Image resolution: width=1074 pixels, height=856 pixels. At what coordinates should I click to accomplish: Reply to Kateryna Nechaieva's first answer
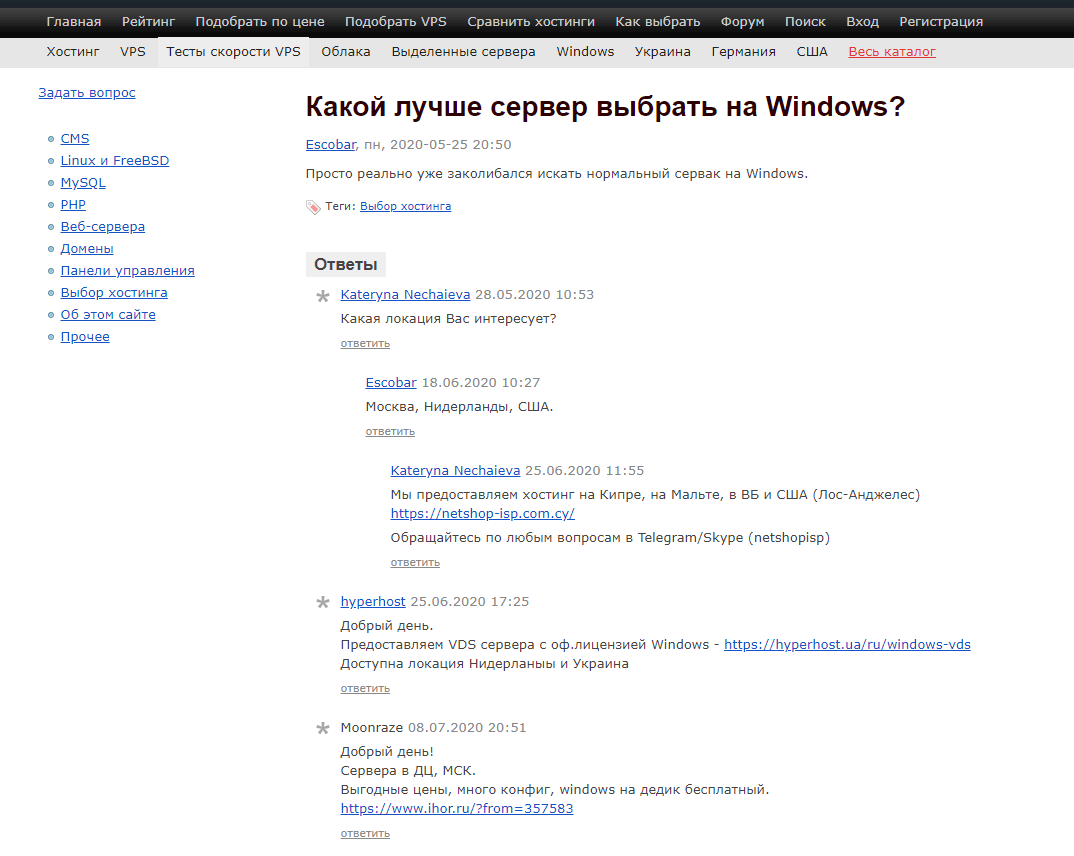(365, 343)
